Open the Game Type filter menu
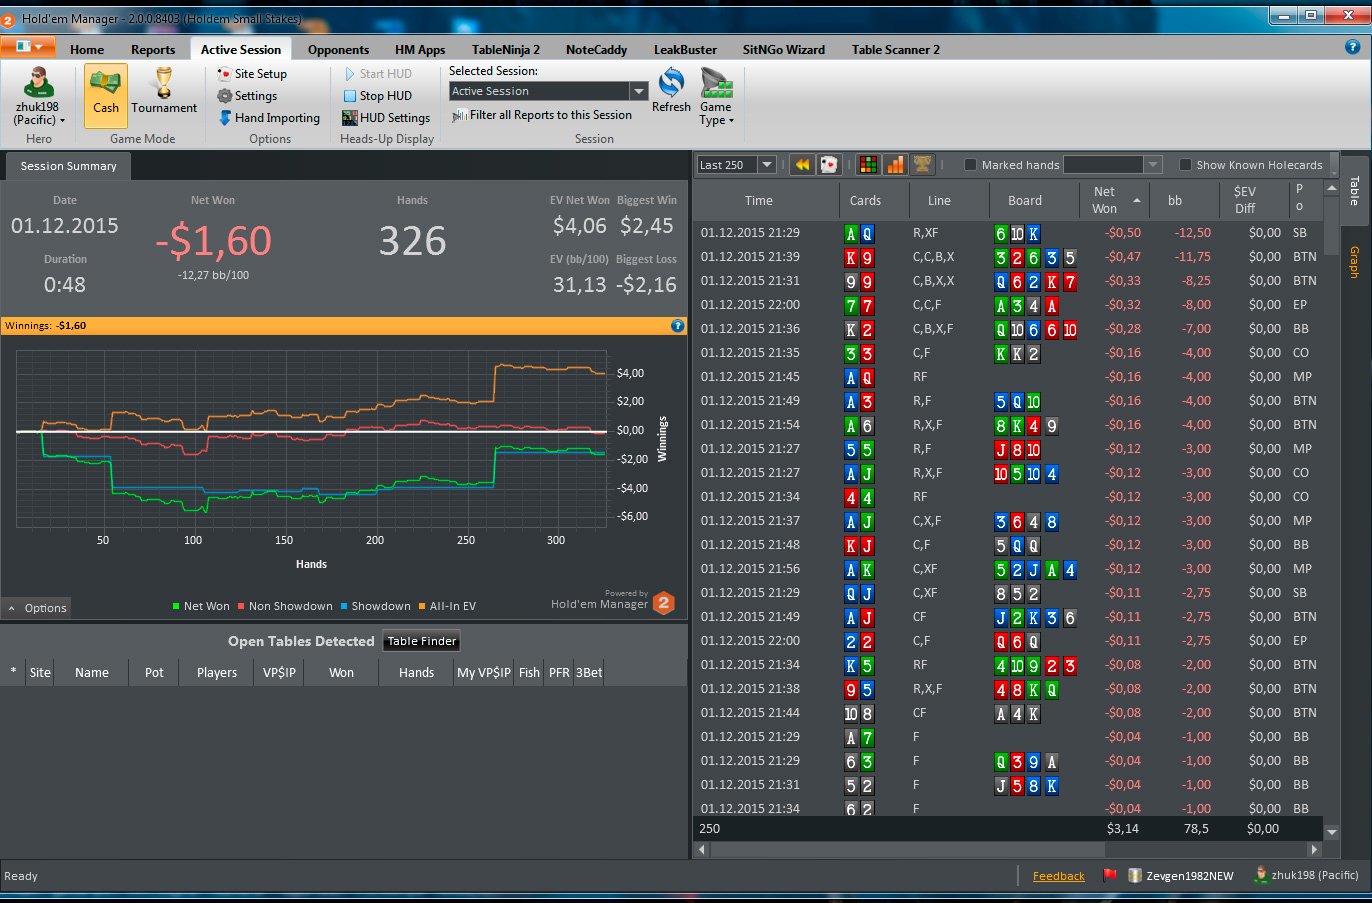 tap(716, 97)
